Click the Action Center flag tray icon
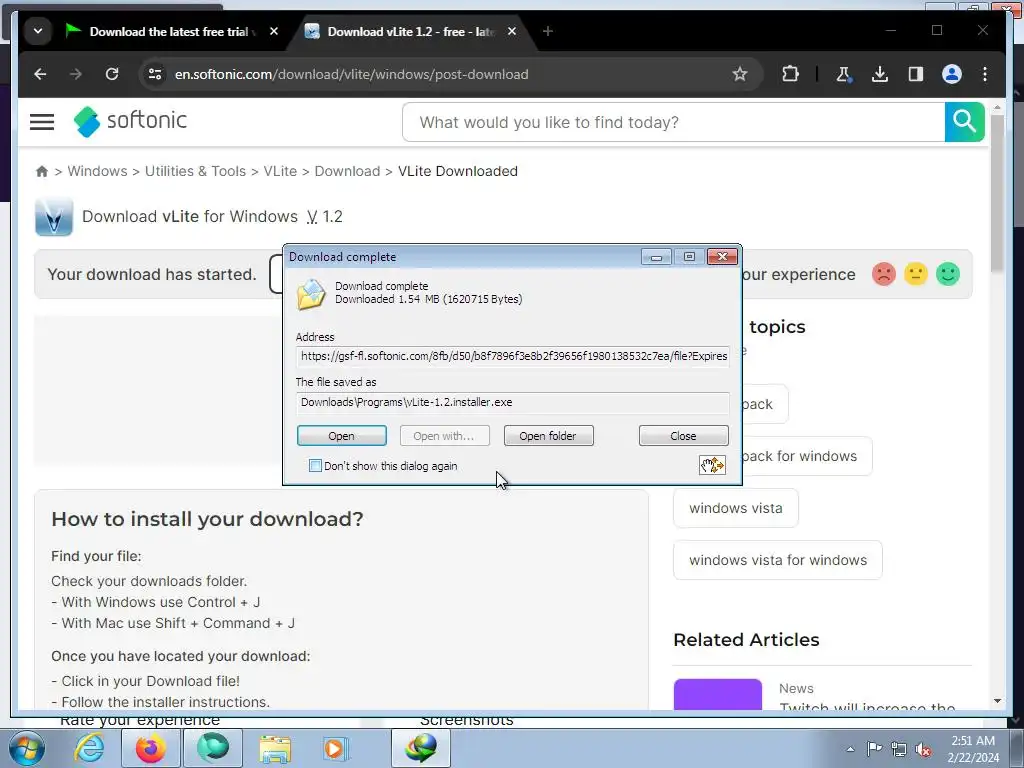 [874, 749]
